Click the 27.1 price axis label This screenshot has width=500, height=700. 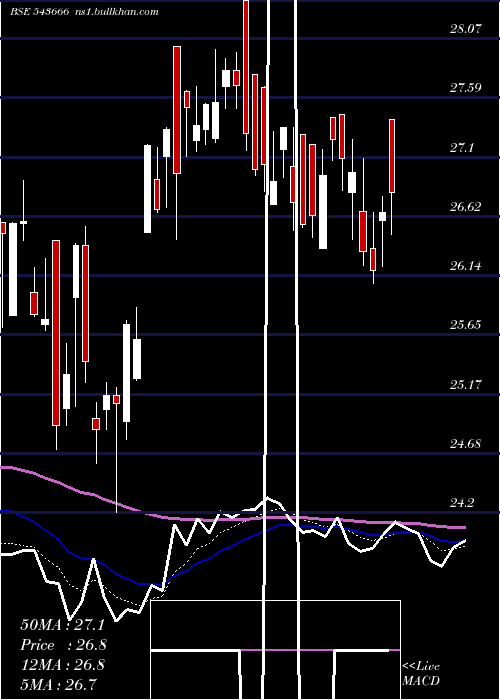(x=462, y=147)
